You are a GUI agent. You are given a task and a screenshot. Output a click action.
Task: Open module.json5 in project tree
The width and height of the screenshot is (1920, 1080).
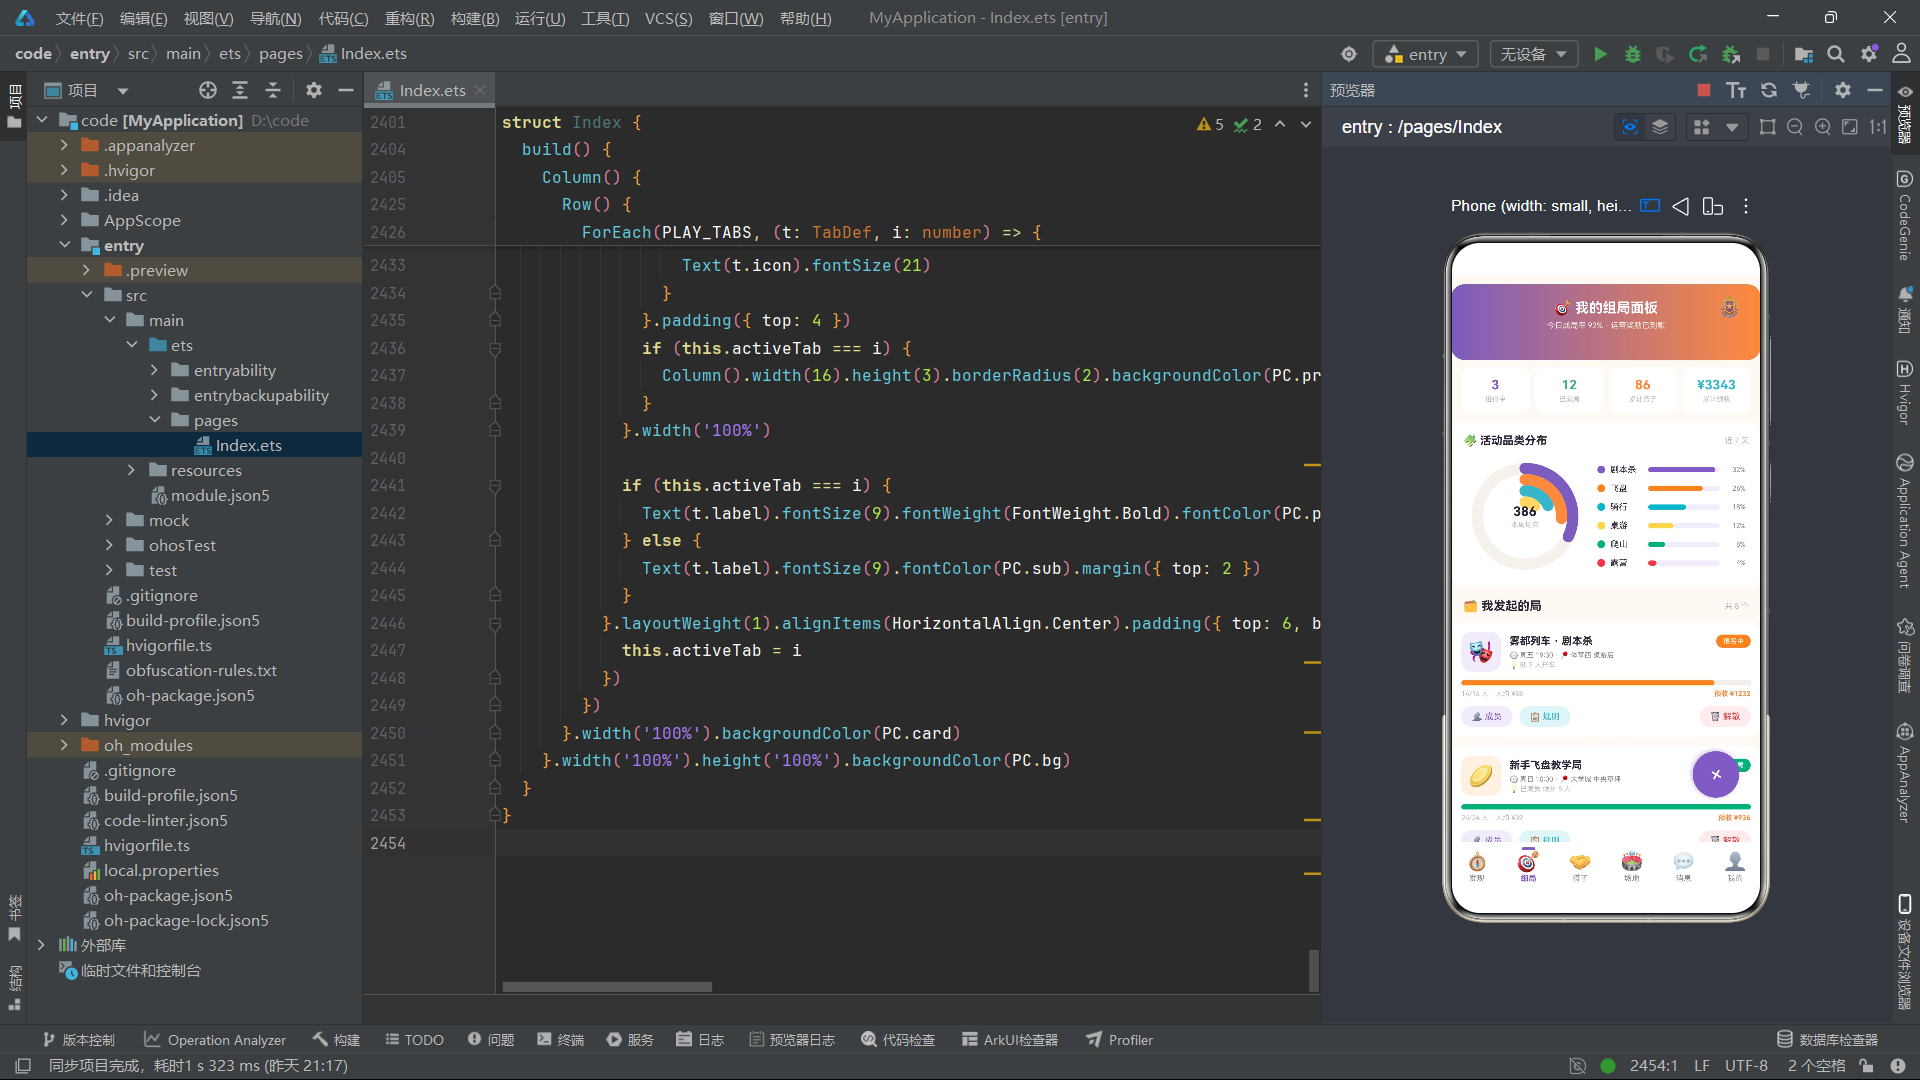click(x=220, y=495)
